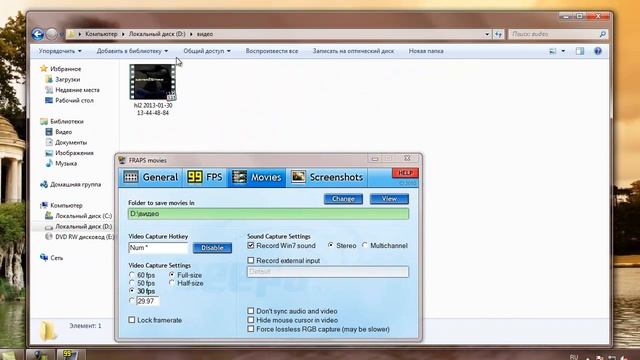Open DVD RW дисковод (E:) in sidebar
Viewport: 640px width, 360px height.
coord(80,237)
